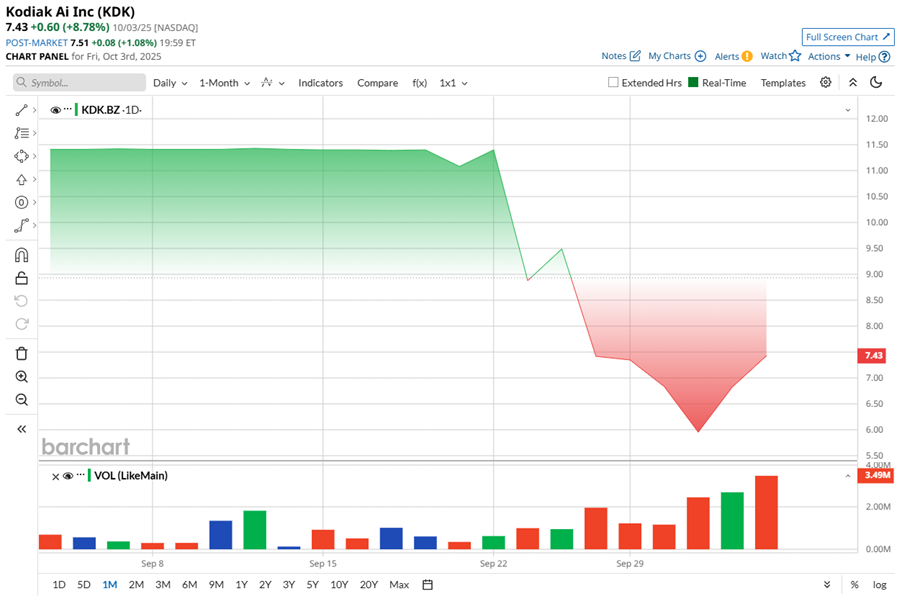Select the trend line drawing tool
Screen dimensions: 902x604
coord(21,110)
